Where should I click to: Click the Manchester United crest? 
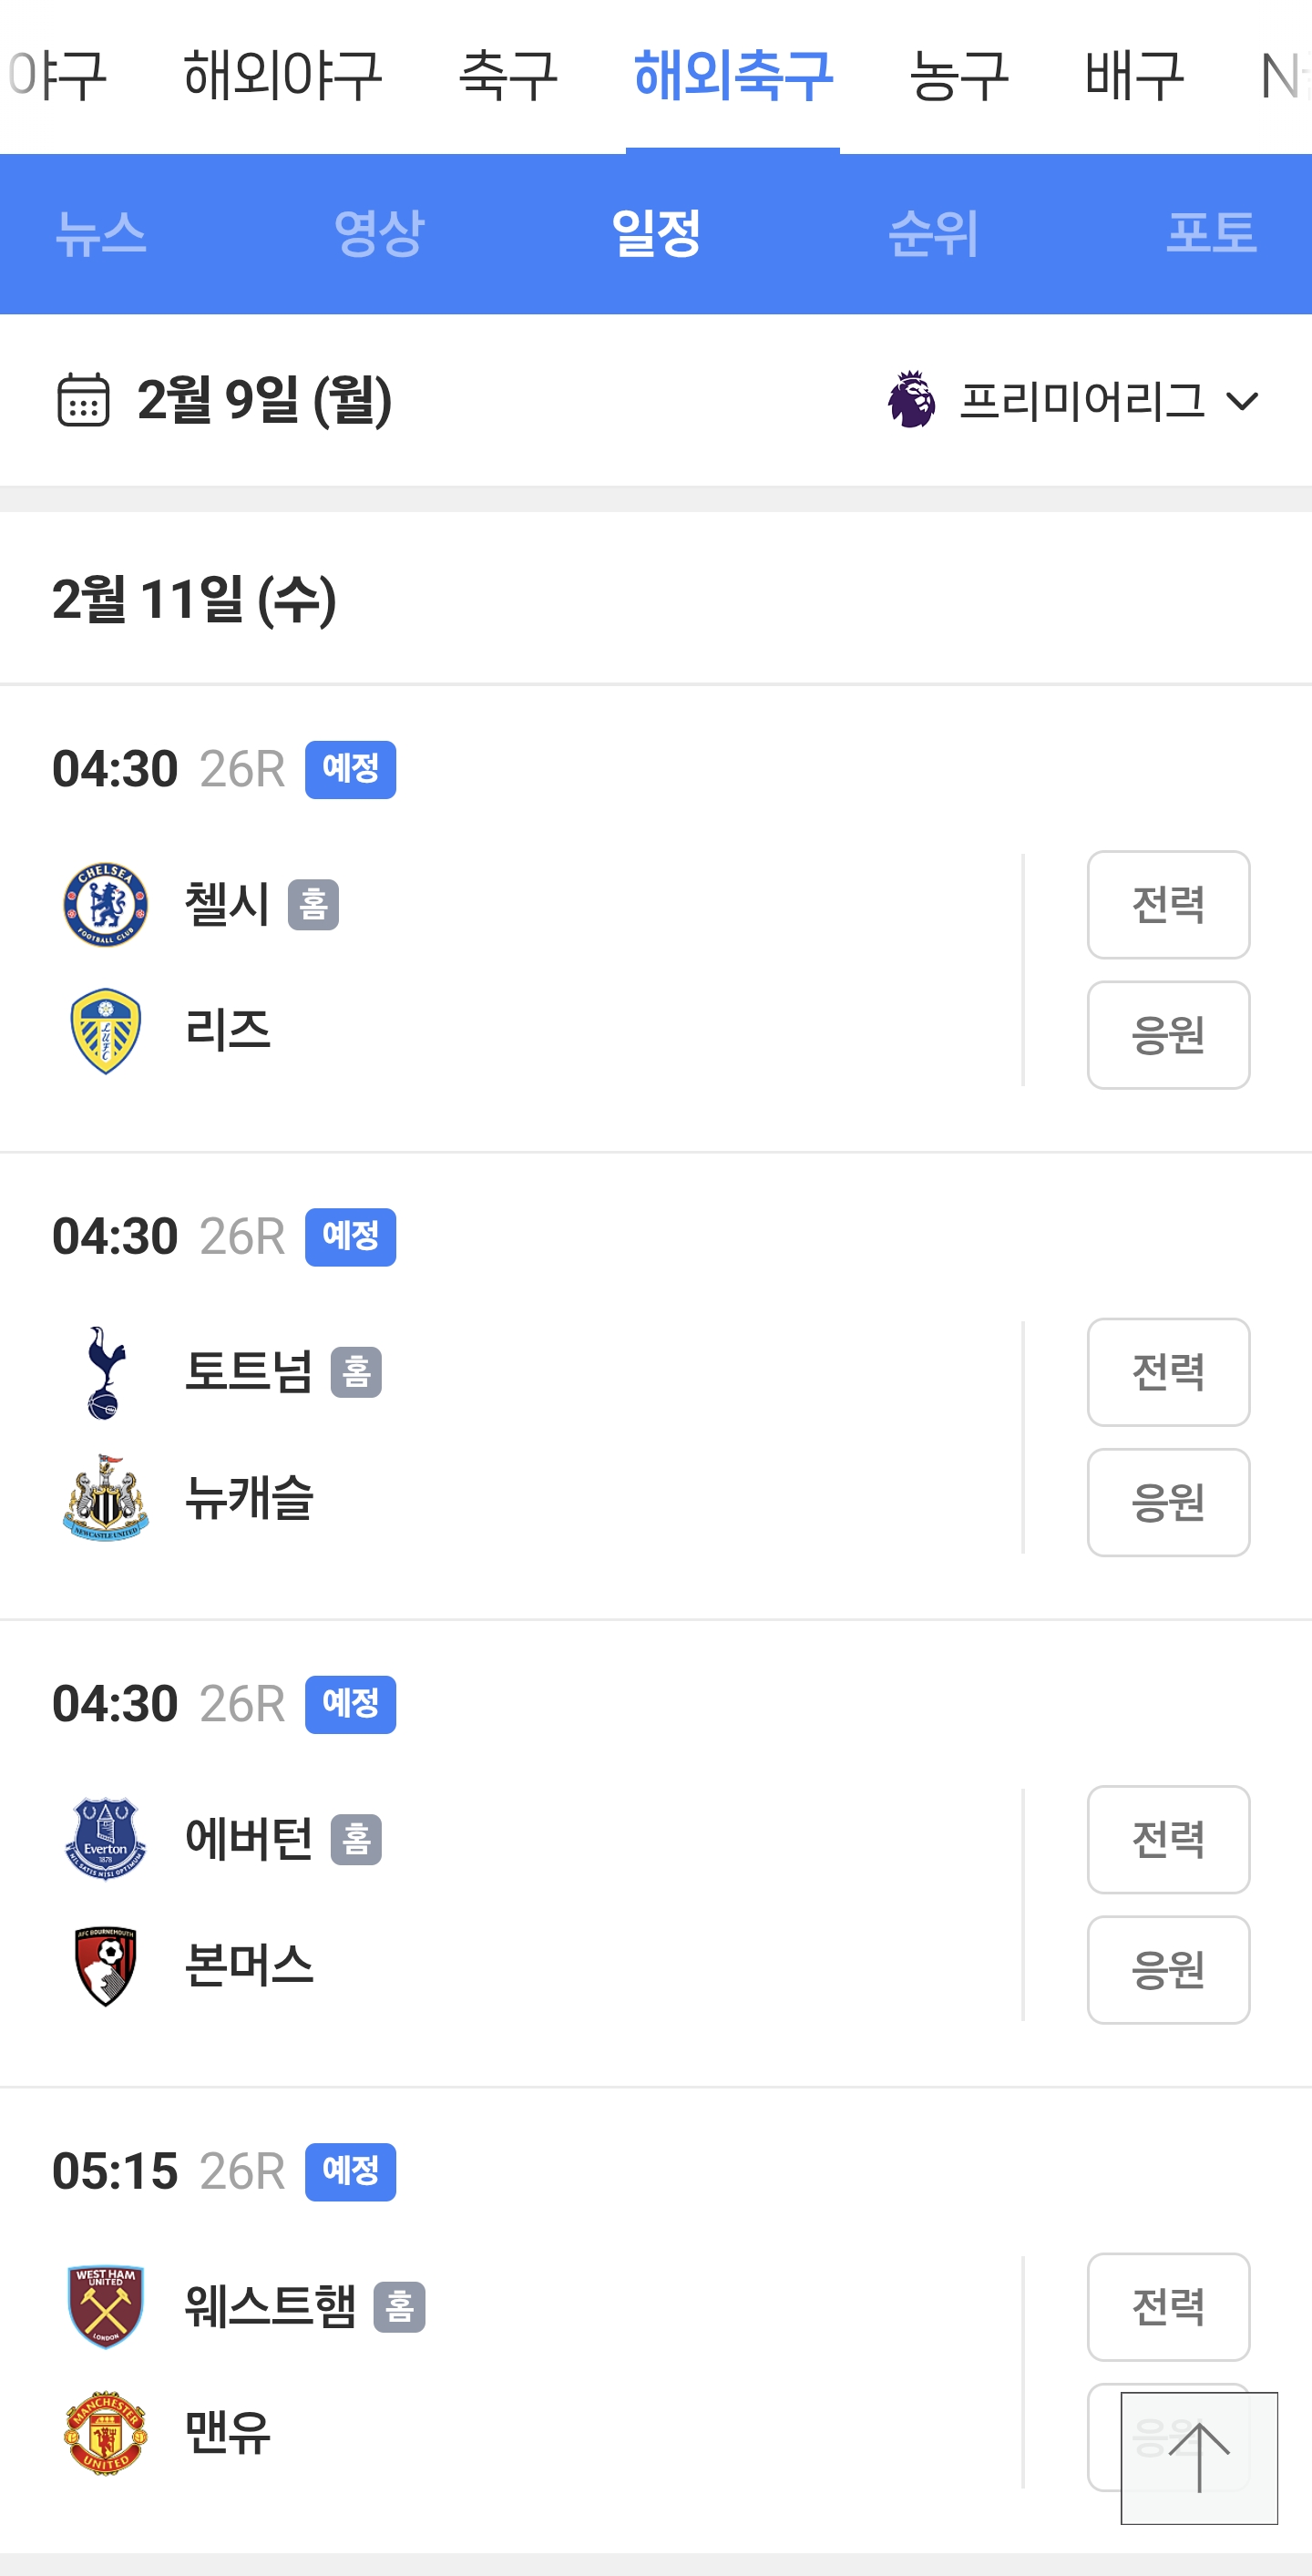pyautogui.click(x=106, y=2432)
